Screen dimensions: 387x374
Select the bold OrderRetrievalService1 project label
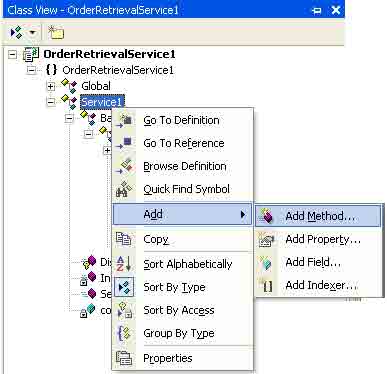[109, 54]
